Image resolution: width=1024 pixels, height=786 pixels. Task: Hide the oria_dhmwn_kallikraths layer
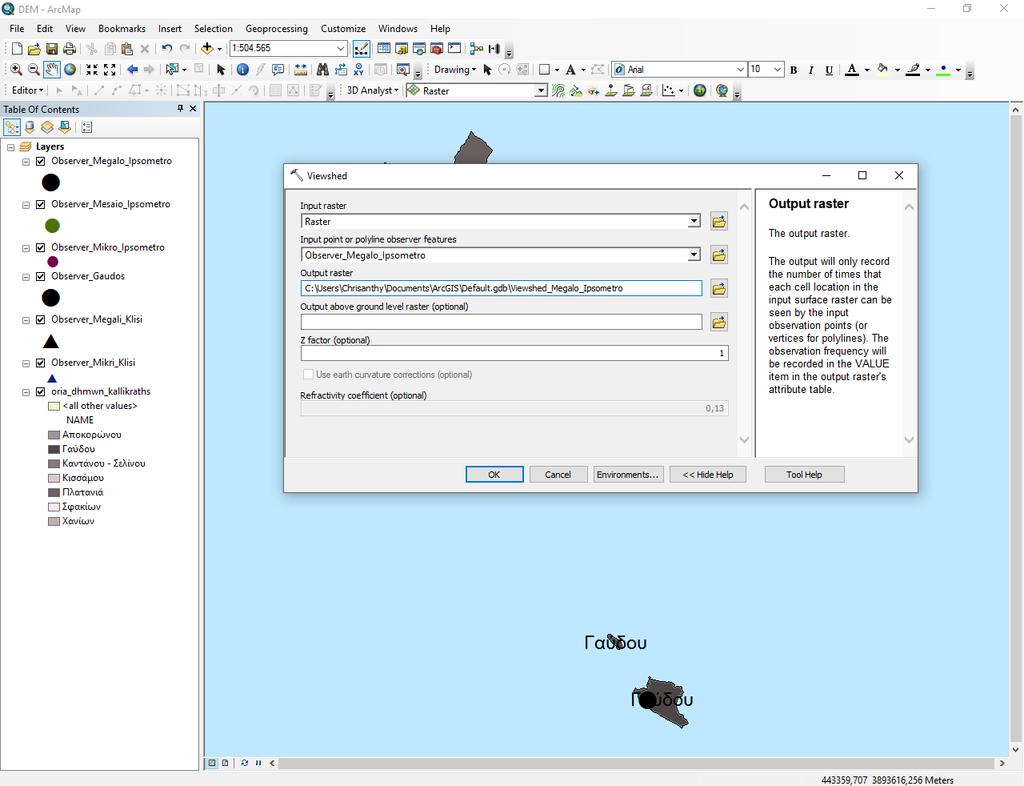click(40, 392)
